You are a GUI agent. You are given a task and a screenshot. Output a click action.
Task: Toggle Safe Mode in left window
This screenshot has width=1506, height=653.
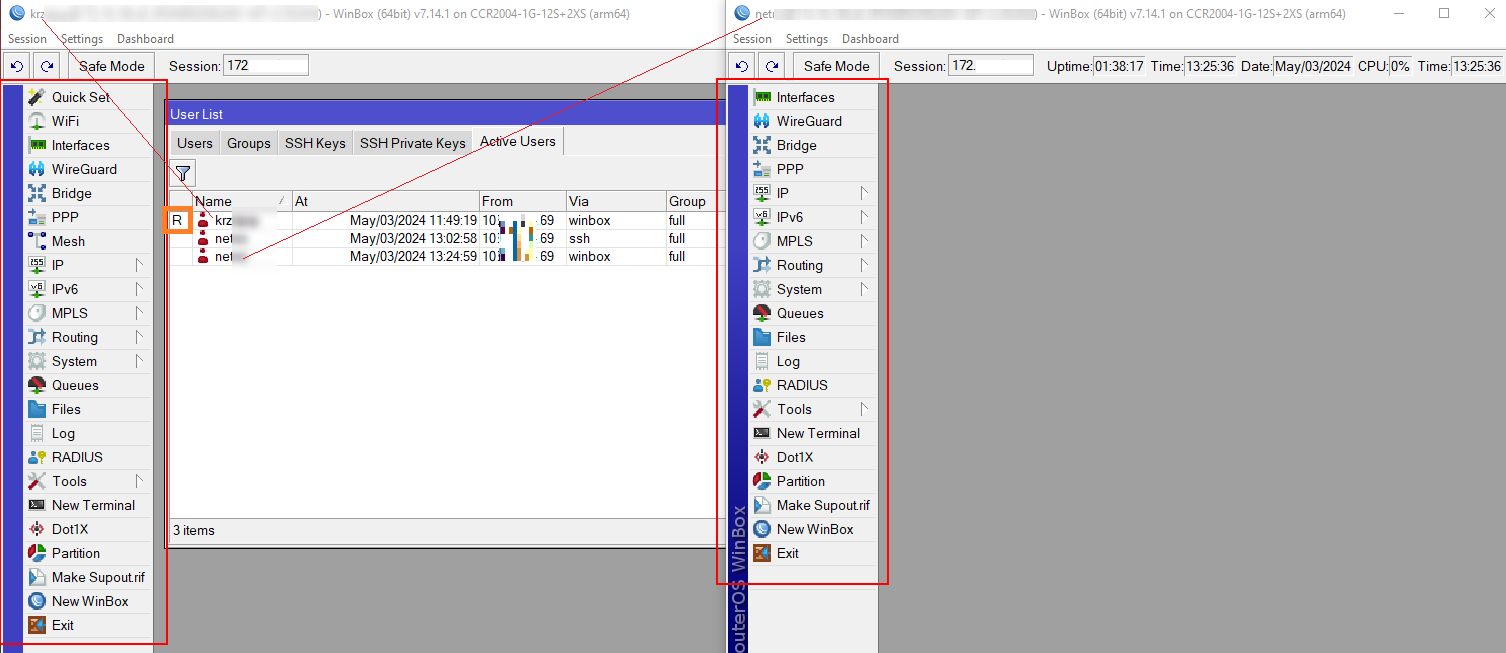tap(112, 66)
